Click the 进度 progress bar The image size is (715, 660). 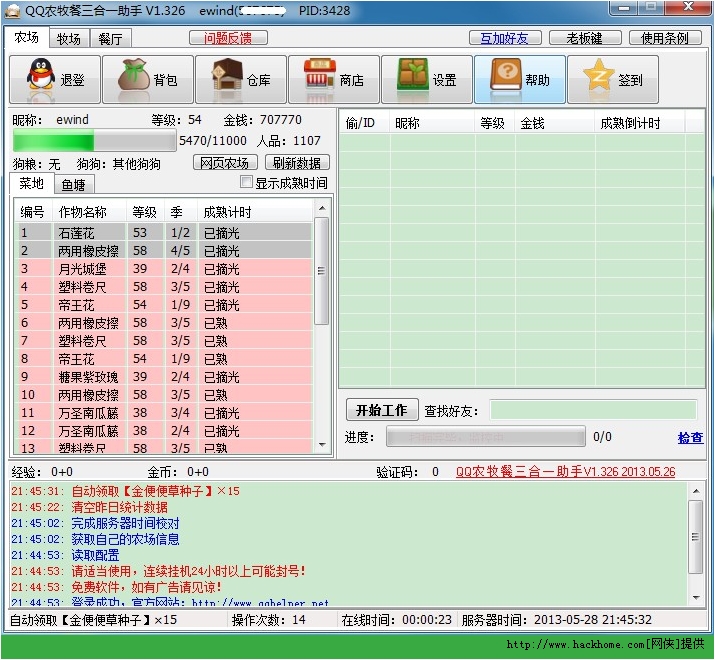(486, 437)
